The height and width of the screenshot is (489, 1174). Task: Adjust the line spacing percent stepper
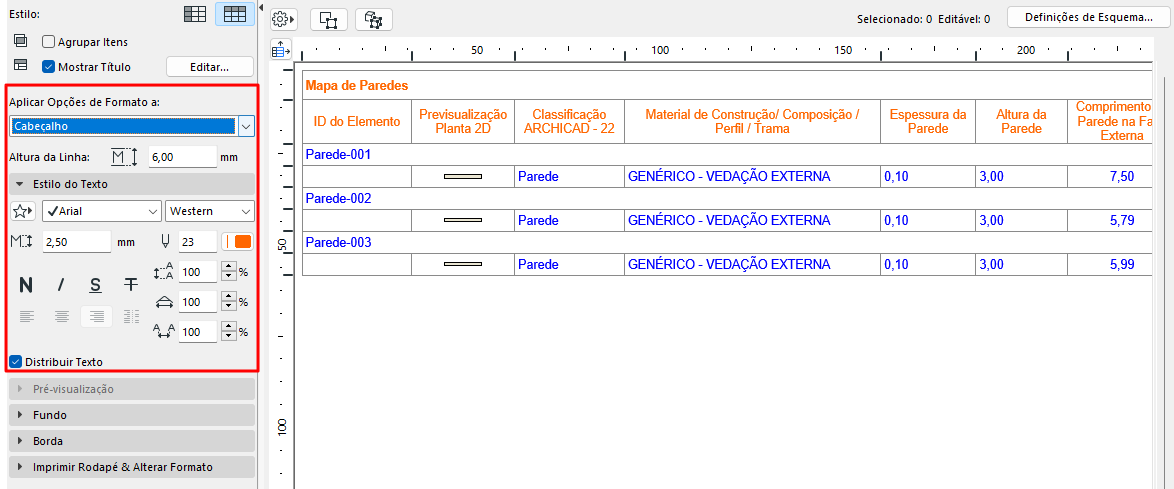[x=230, y=272]
